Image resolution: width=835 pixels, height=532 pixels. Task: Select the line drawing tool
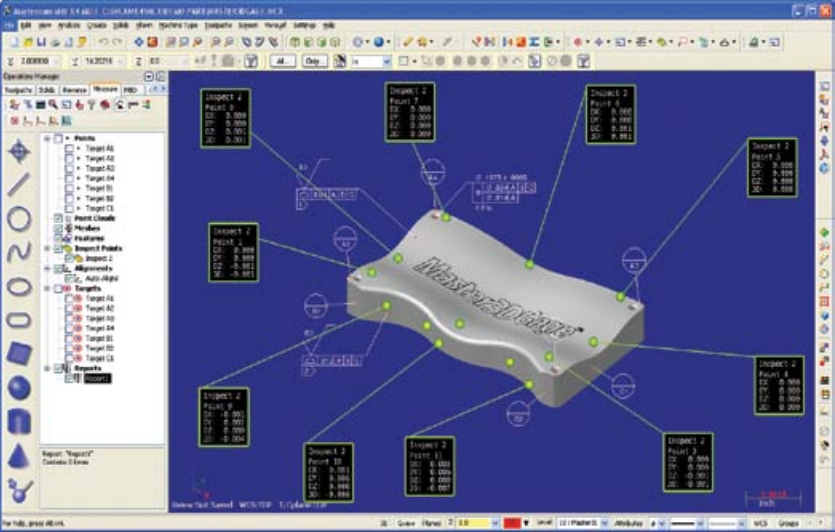coord(19,185)
